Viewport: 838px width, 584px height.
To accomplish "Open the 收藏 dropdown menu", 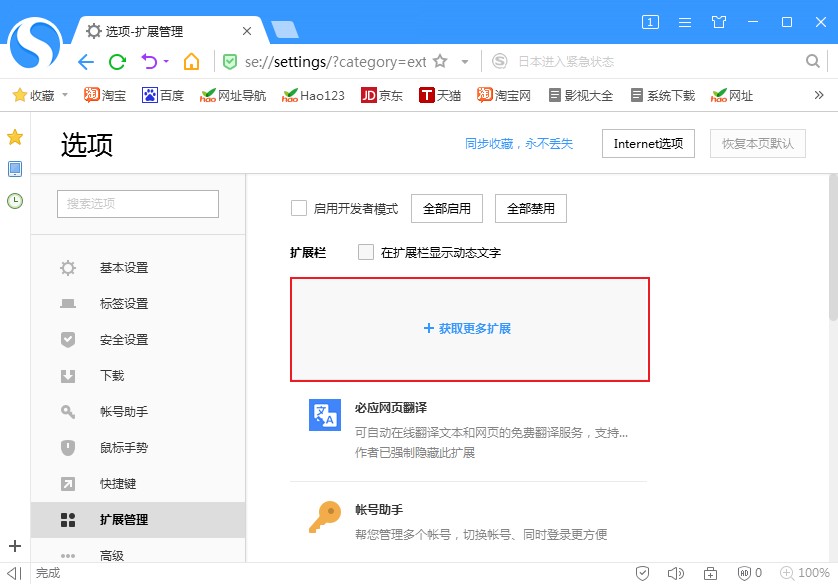I will click(40, 95).
